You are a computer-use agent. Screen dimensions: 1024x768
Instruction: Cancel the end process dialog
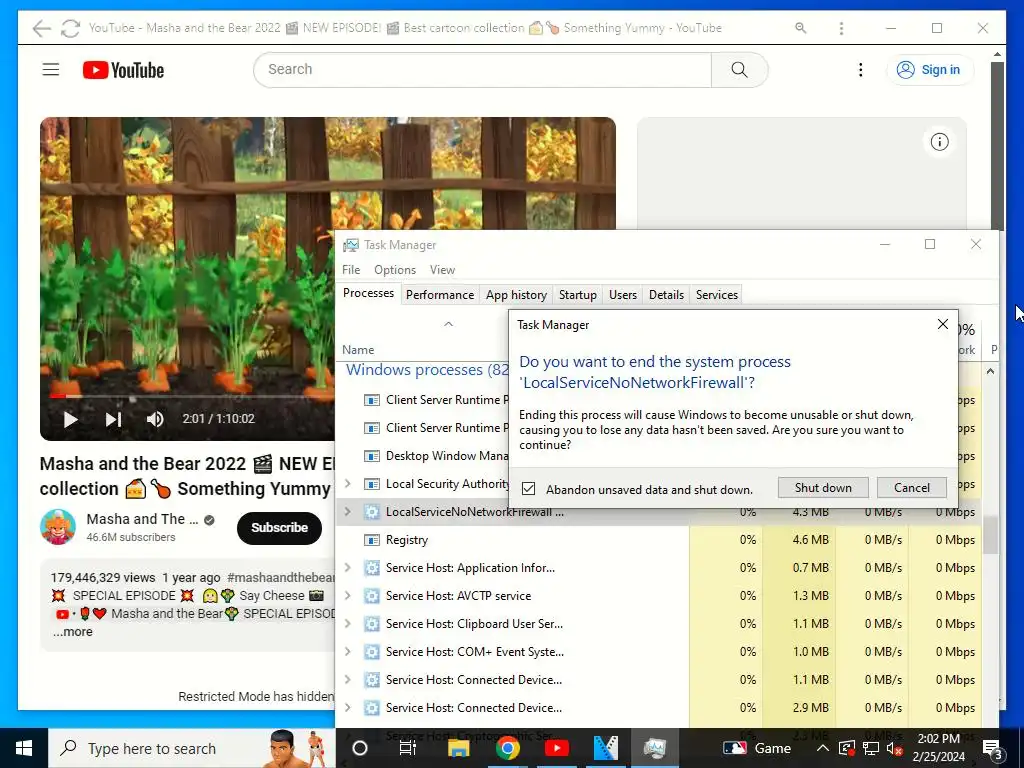click(912, 488)
